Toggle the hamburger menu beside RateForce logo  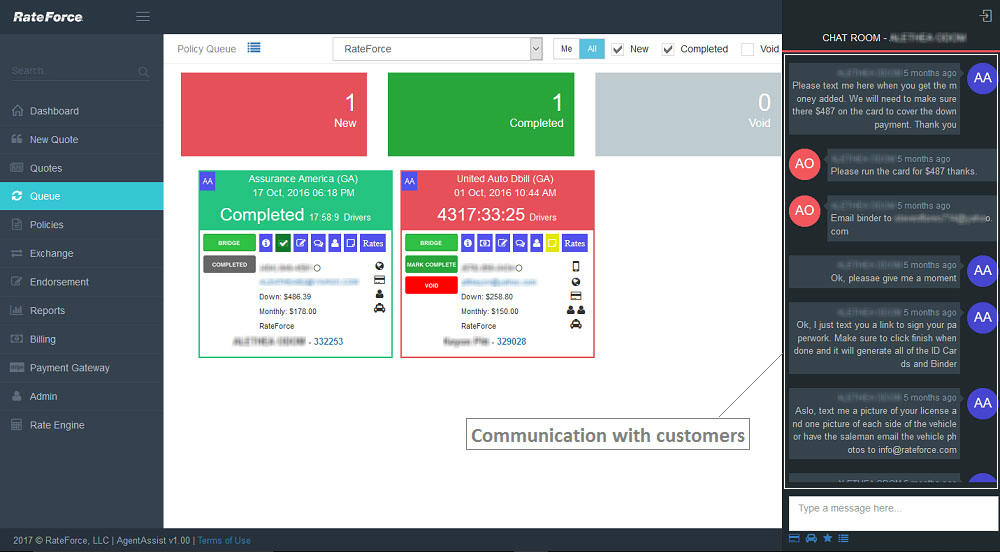[143, 17]
